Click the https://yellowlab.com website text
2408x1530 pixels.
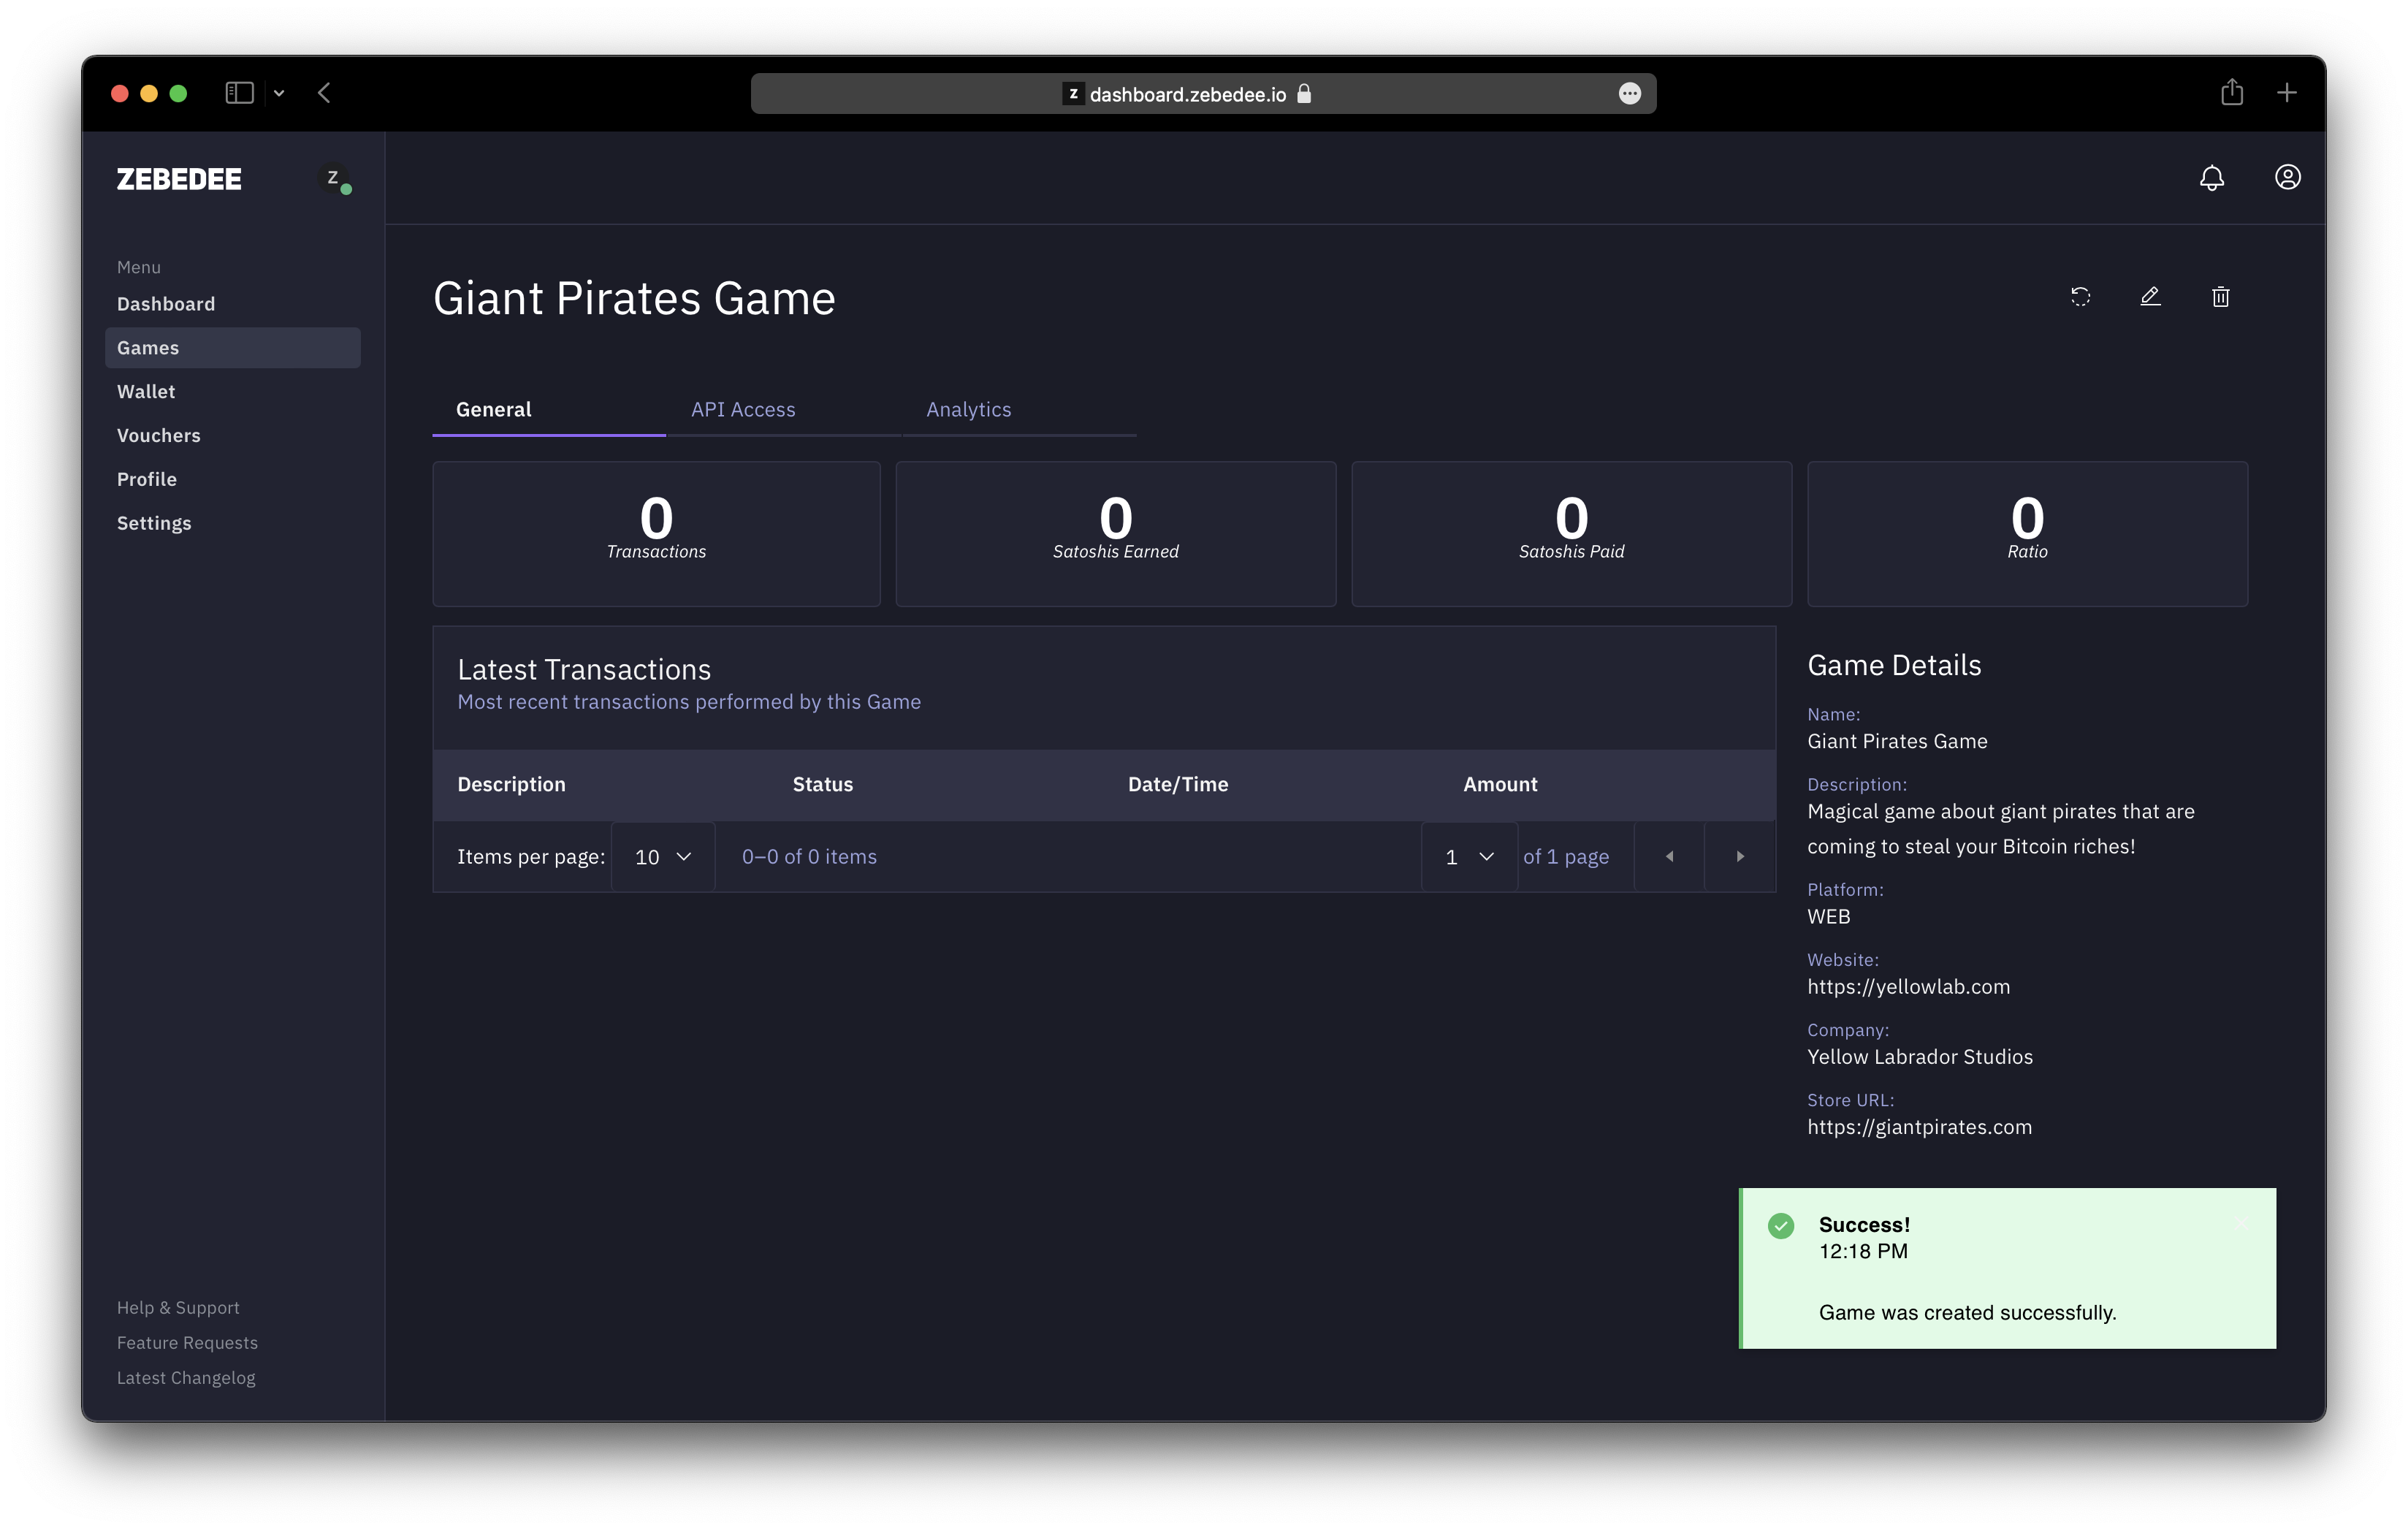point(1908,987)
